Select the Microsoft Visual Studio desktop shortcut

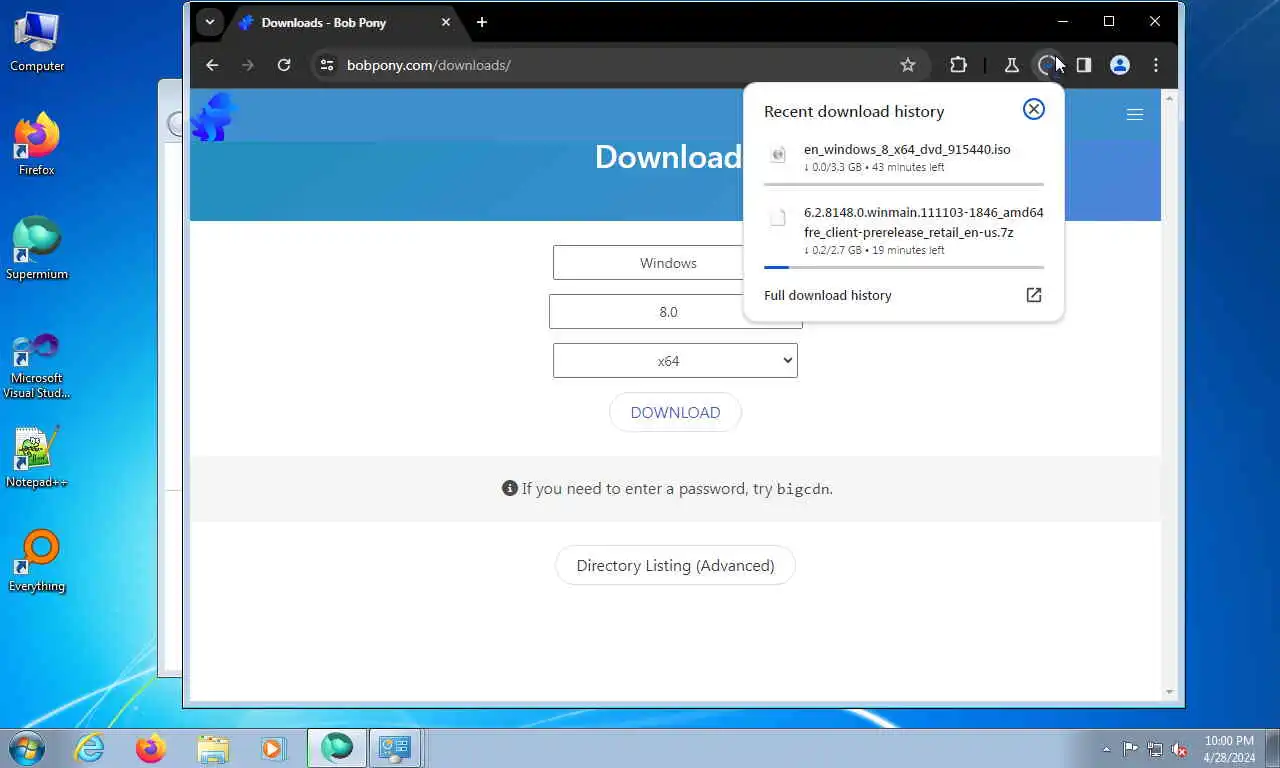37,366
